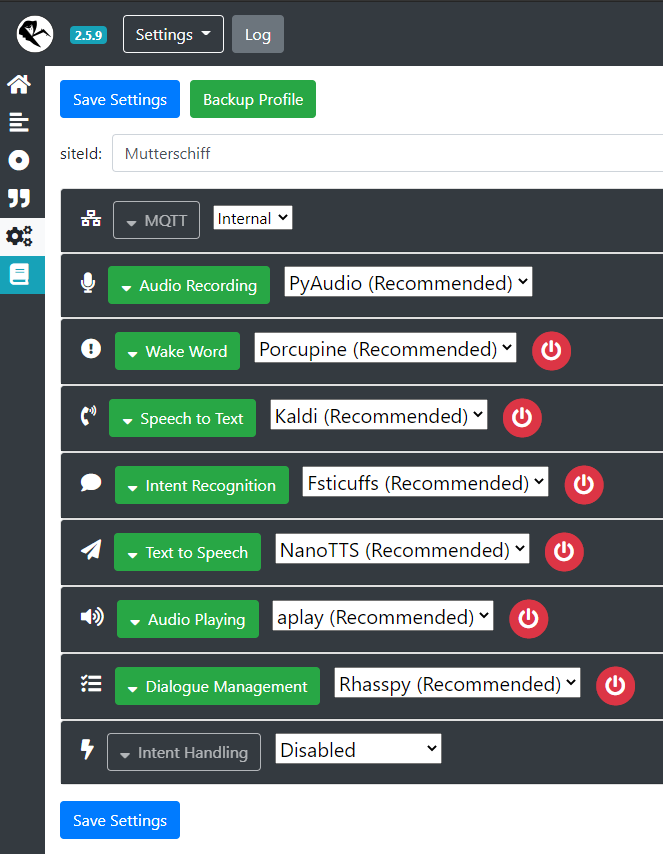Expand the Audio Recording section
The image size is (663, 854).
[189, 285]
